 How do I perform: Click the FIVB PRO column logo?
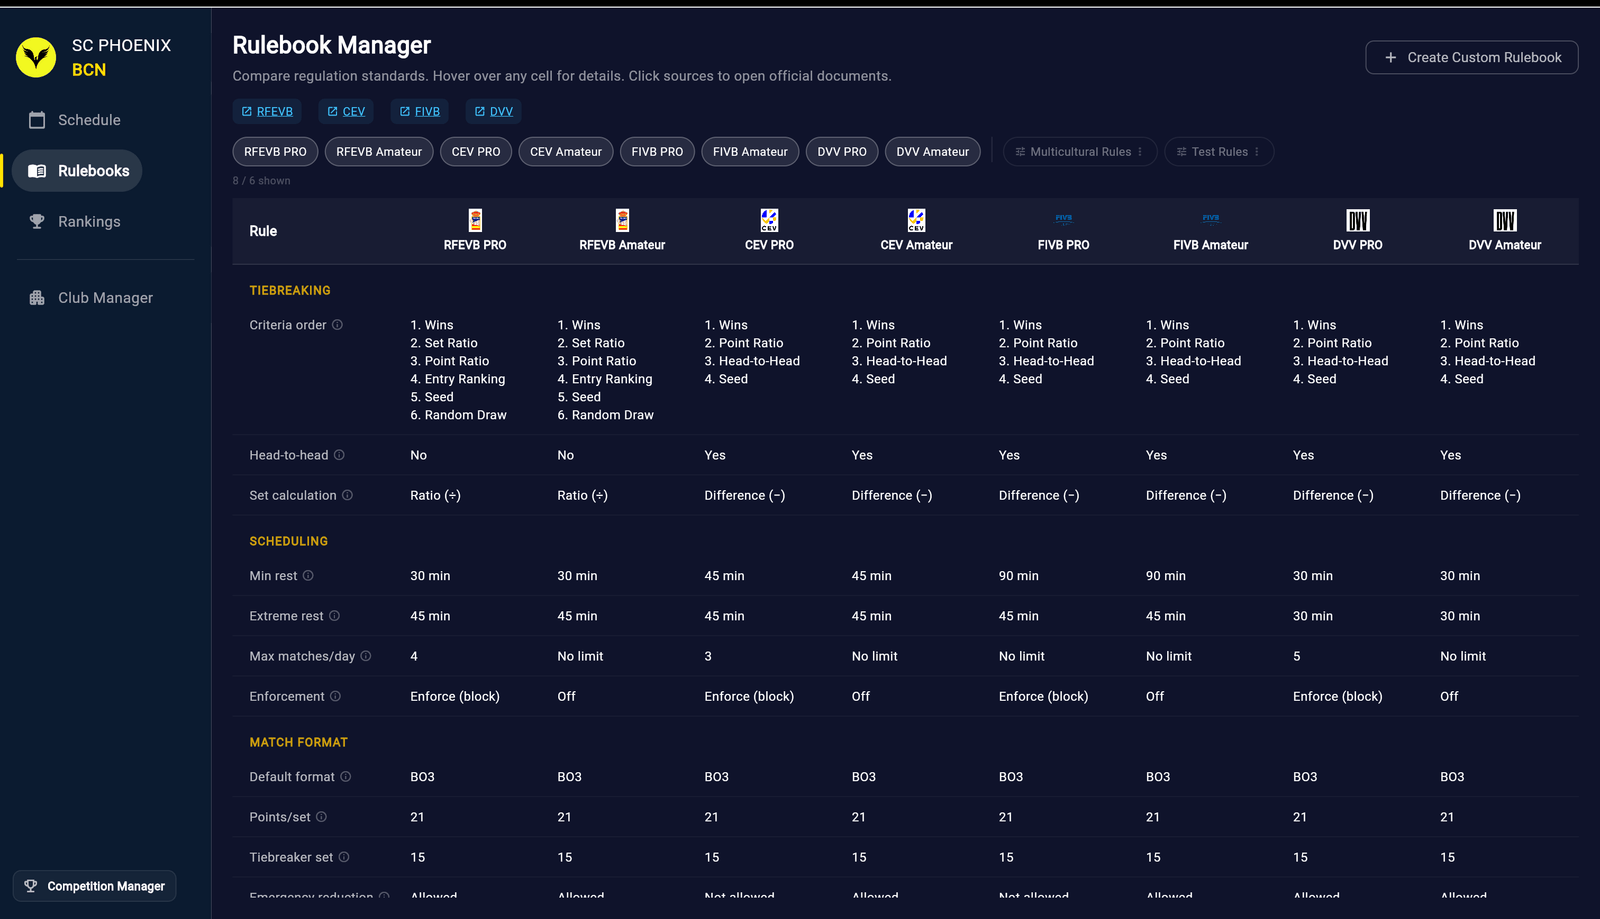(1063, 218)
